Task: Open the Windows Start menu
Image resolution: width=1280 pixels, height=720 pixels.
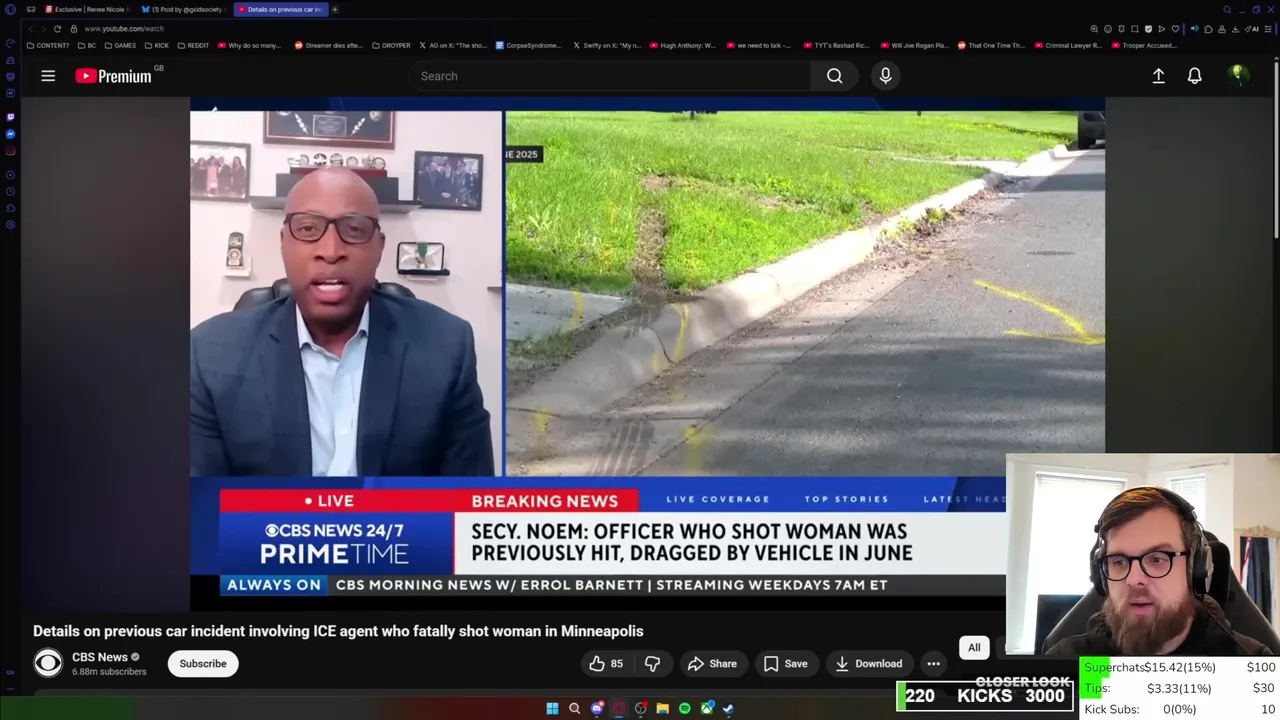Action: point(552,708)
